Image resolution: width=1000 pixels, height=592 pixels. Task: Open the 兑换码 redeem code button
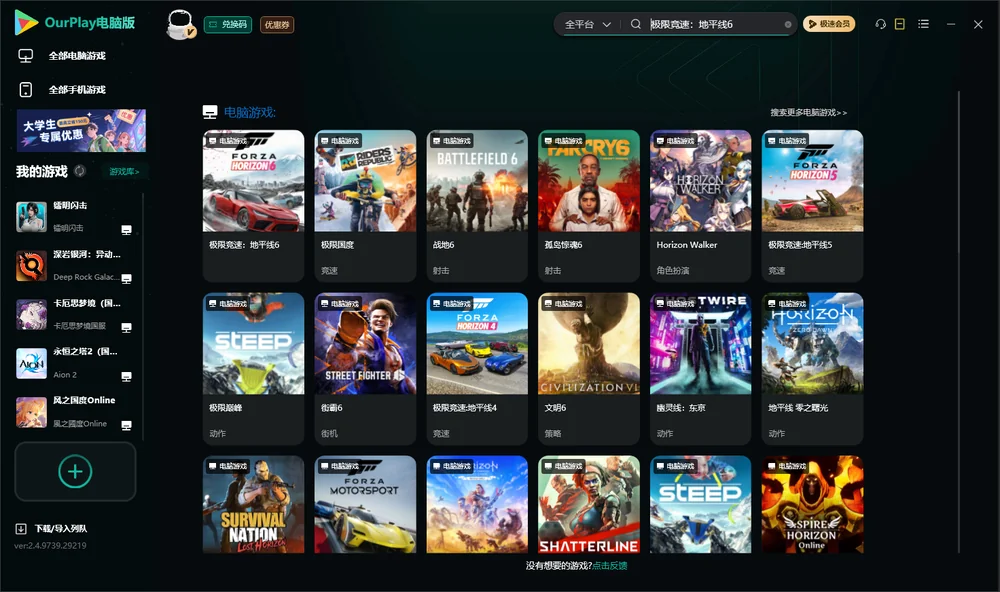point(228,24)
